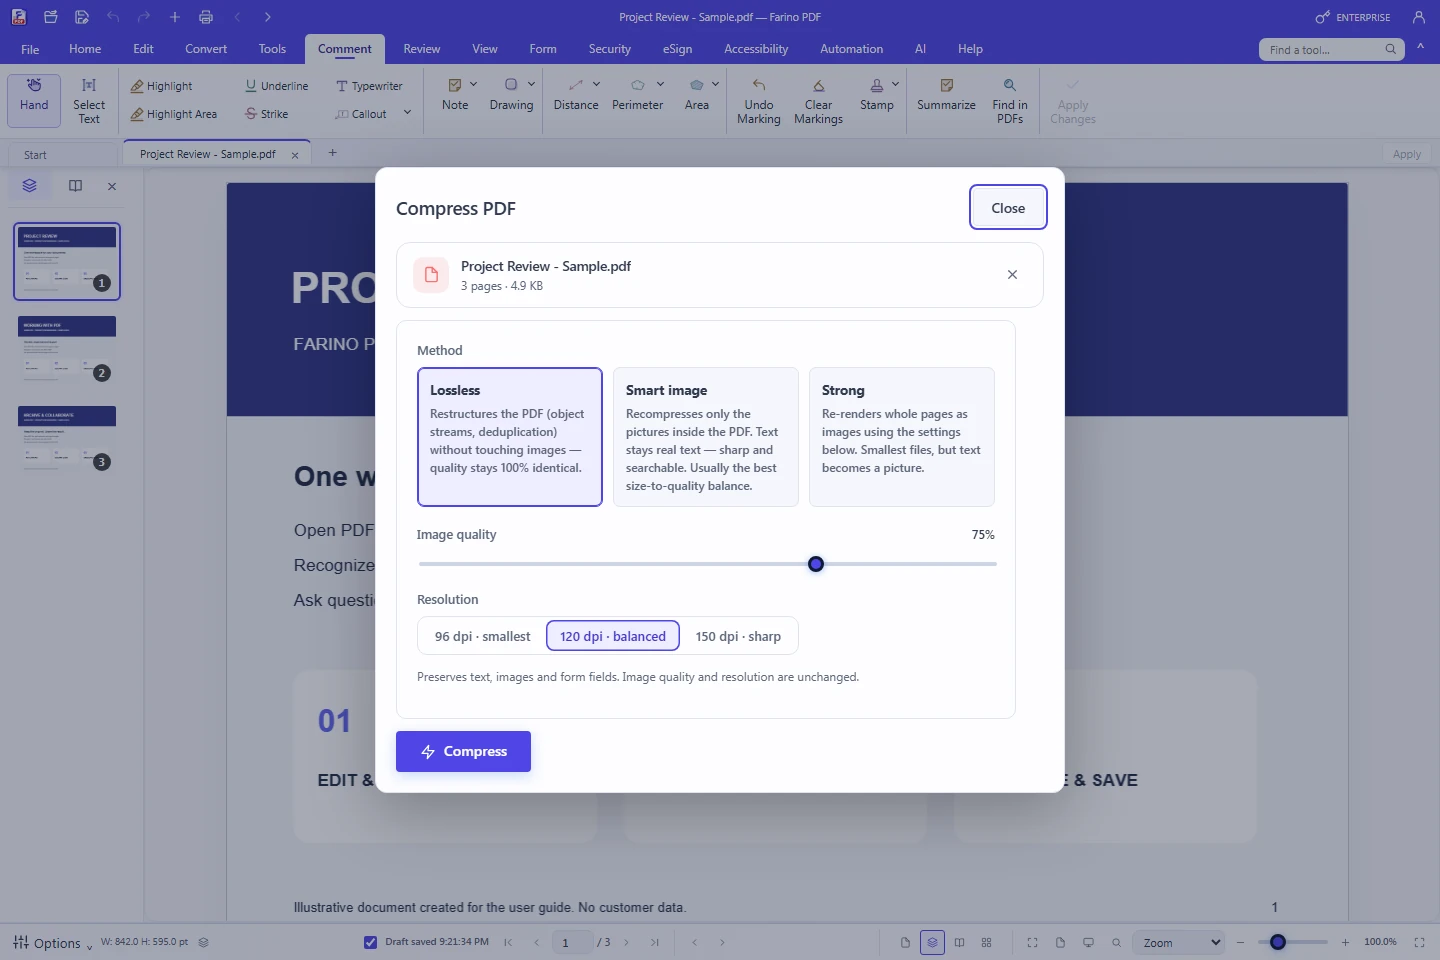Screen dimensions: 1440x960
Task: Select the Hand tool
Action: [34, 100]
